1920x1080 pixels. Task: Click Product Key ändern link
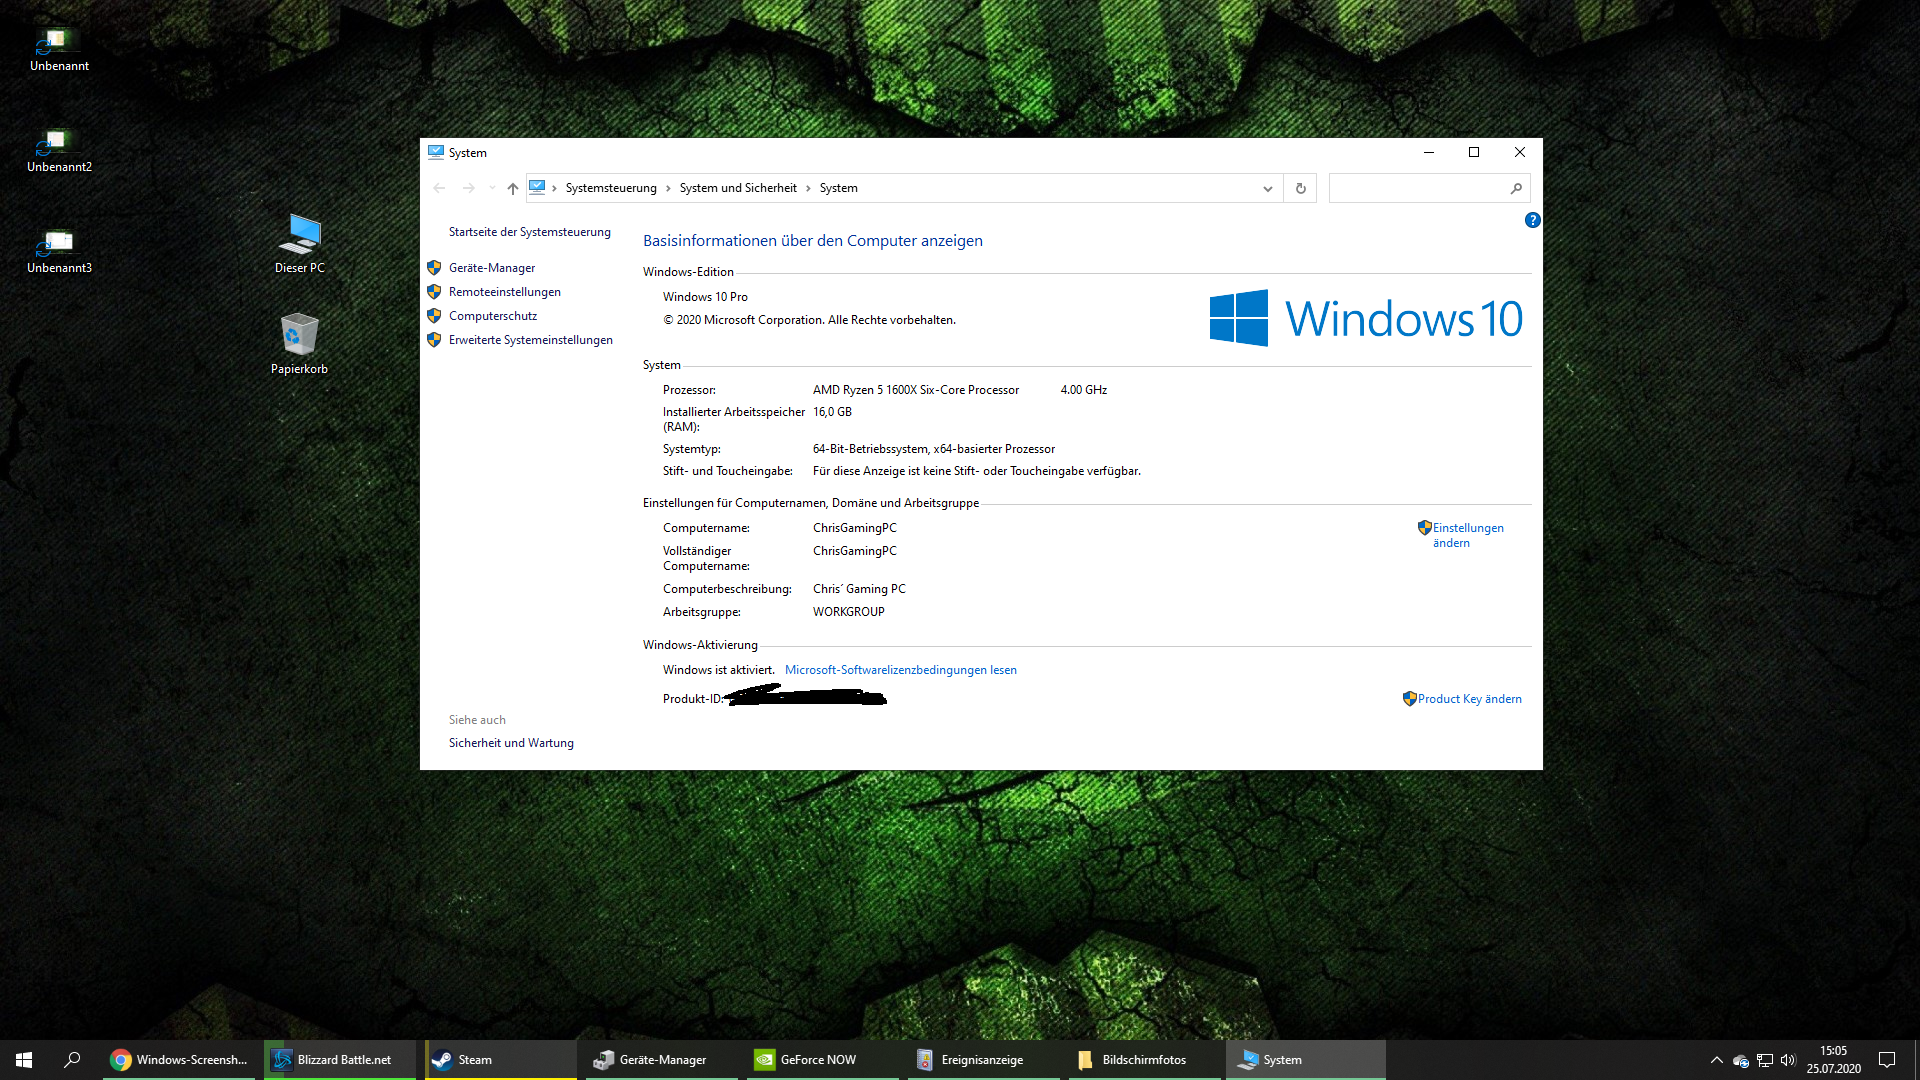1468,699
